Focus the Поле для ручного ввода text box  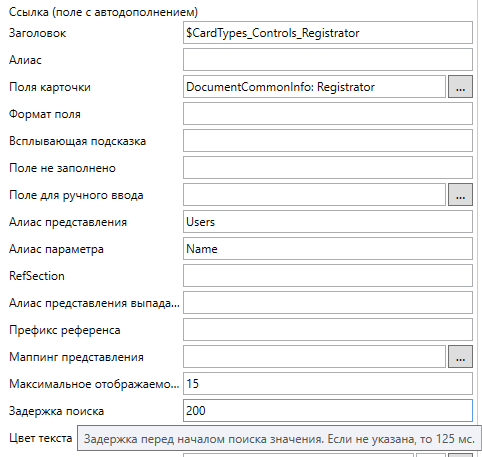tap(314, 195)
